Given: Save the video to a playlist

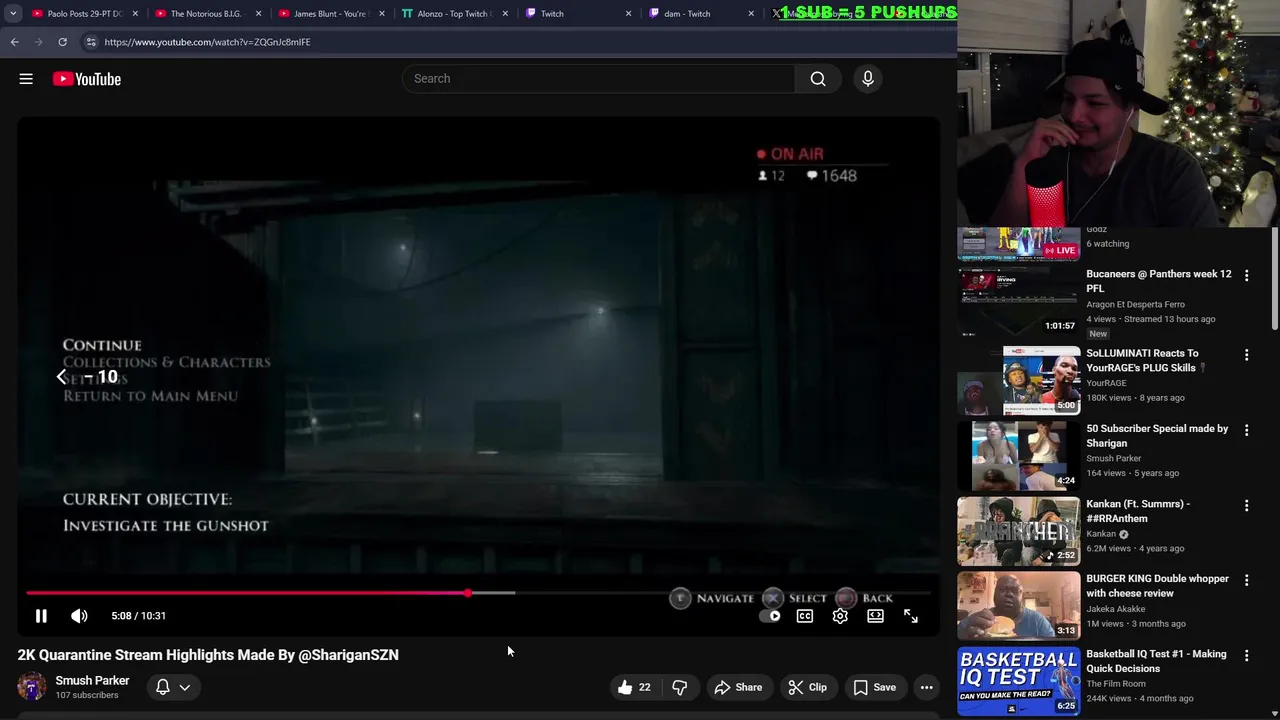Looking at the screenshot, I should [874, 687].
